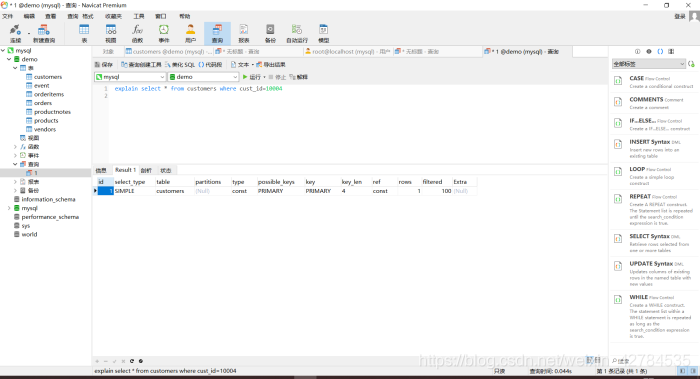Click 运行 (Run) button
This screenshot has height=379, width=700.
tap(251, 77)
